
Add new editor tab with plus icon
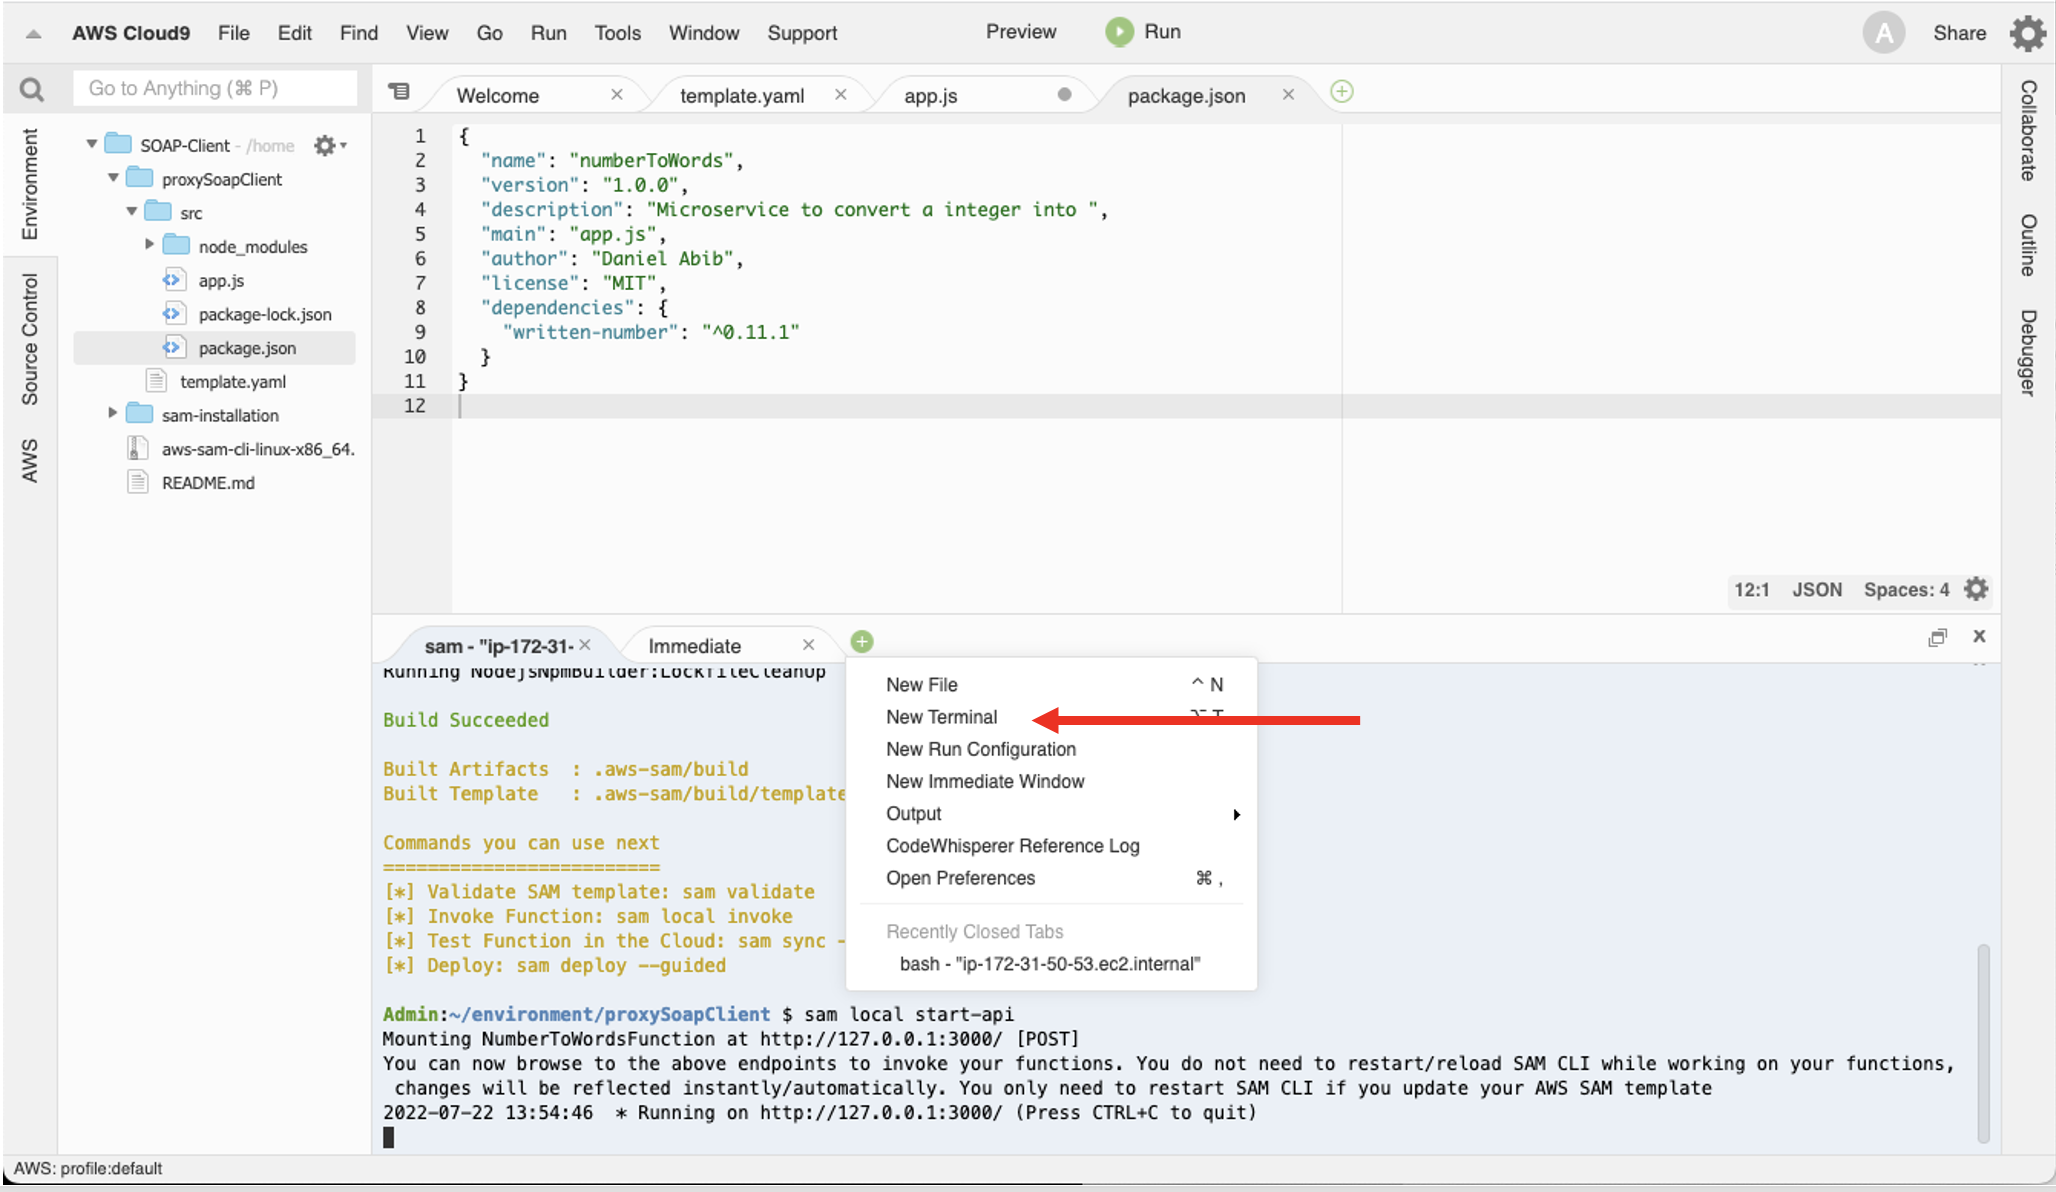pyautogui.click(x=1342, y=92)
